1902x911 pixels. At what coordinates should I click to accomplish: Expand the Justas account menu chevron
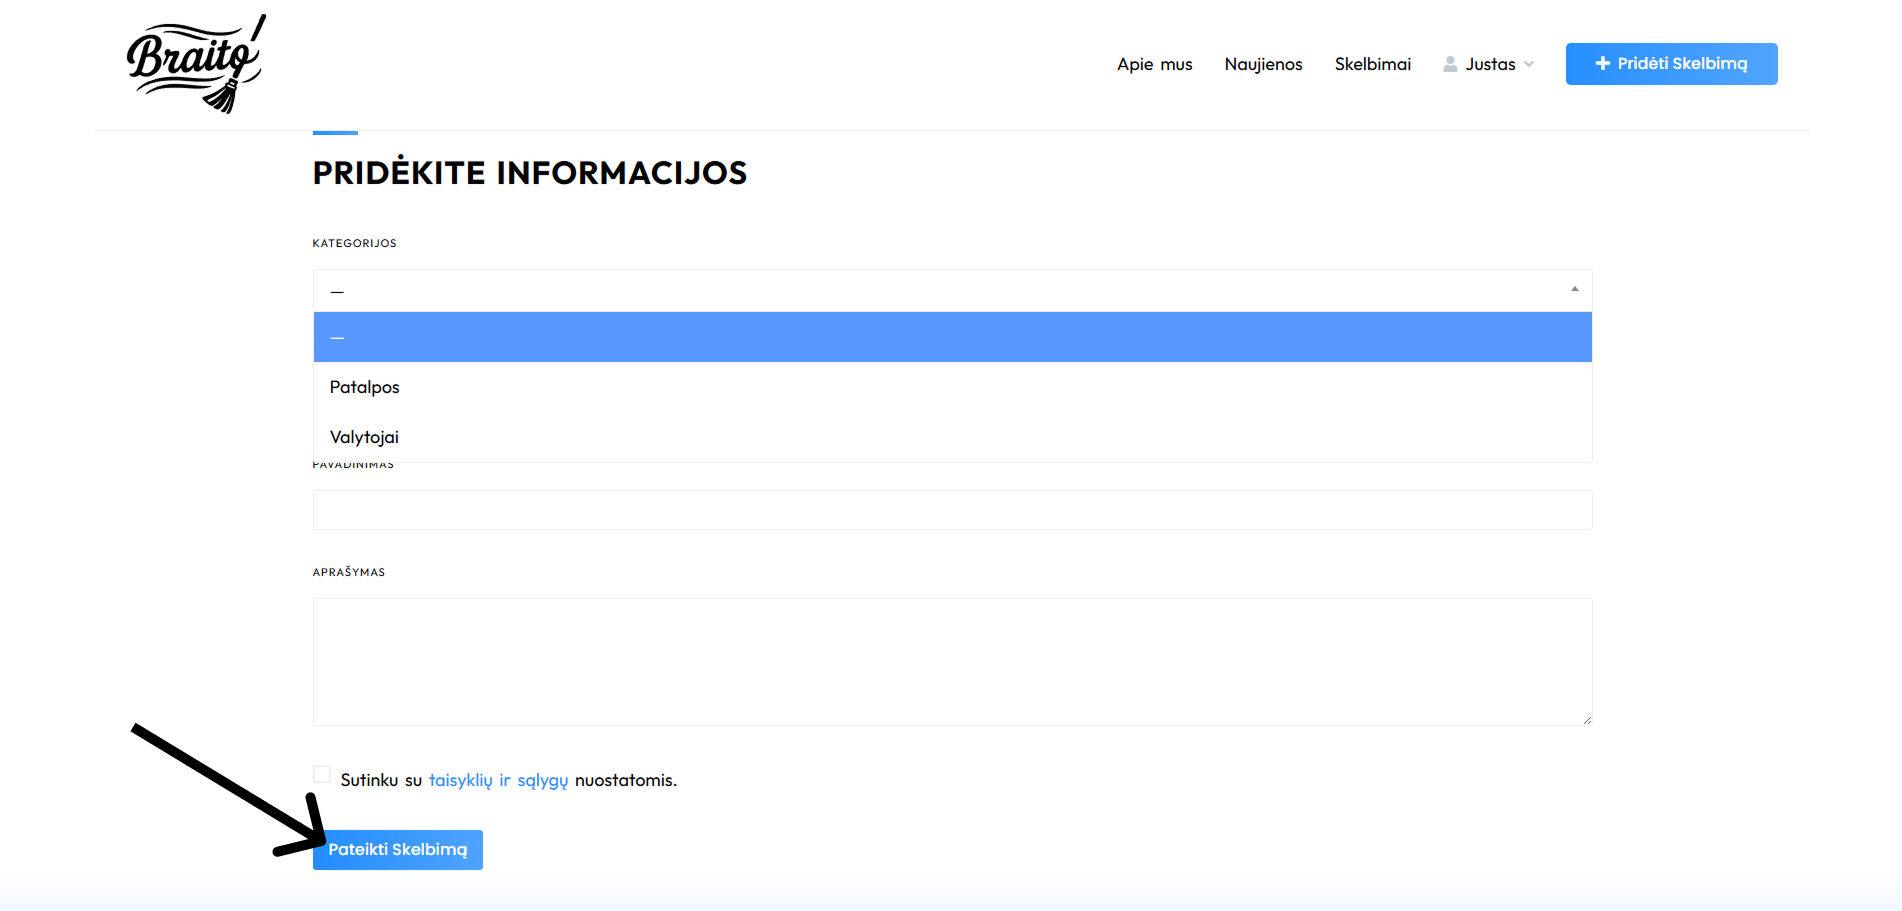[1529, 64]
